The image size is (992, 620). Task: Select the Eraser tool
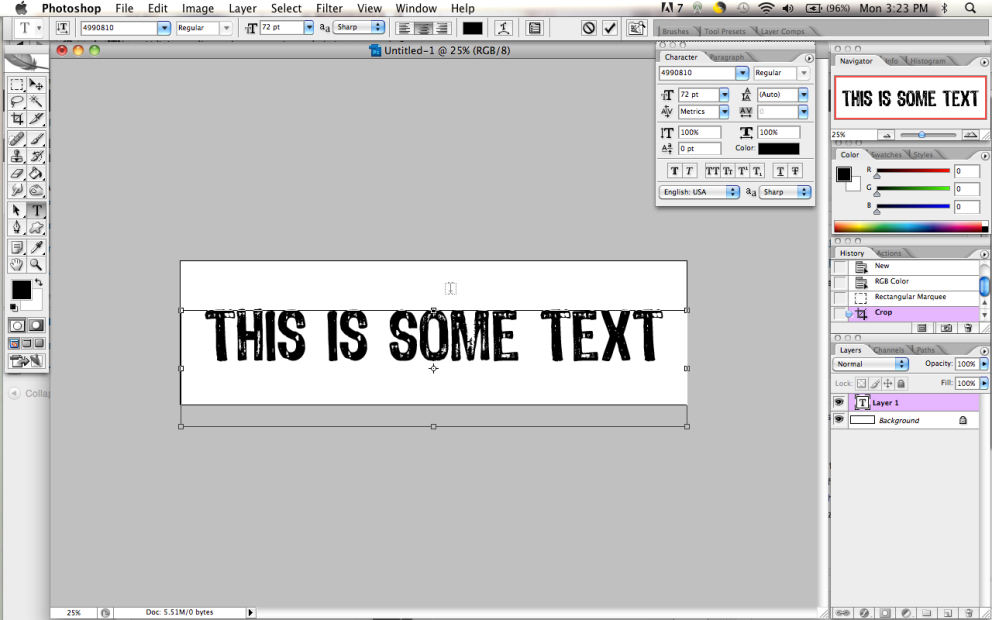click(17, 173)
